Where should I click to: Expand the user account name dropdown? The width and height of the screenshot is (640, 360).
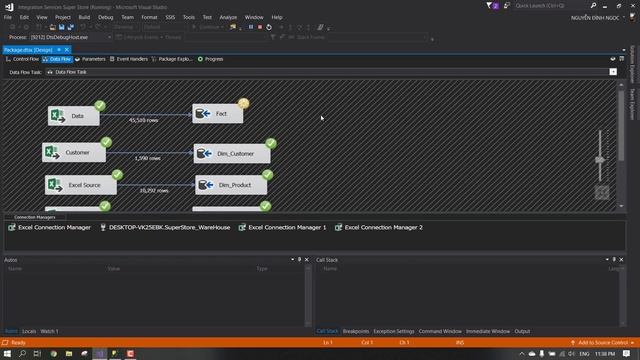click(x=624, y=18)
